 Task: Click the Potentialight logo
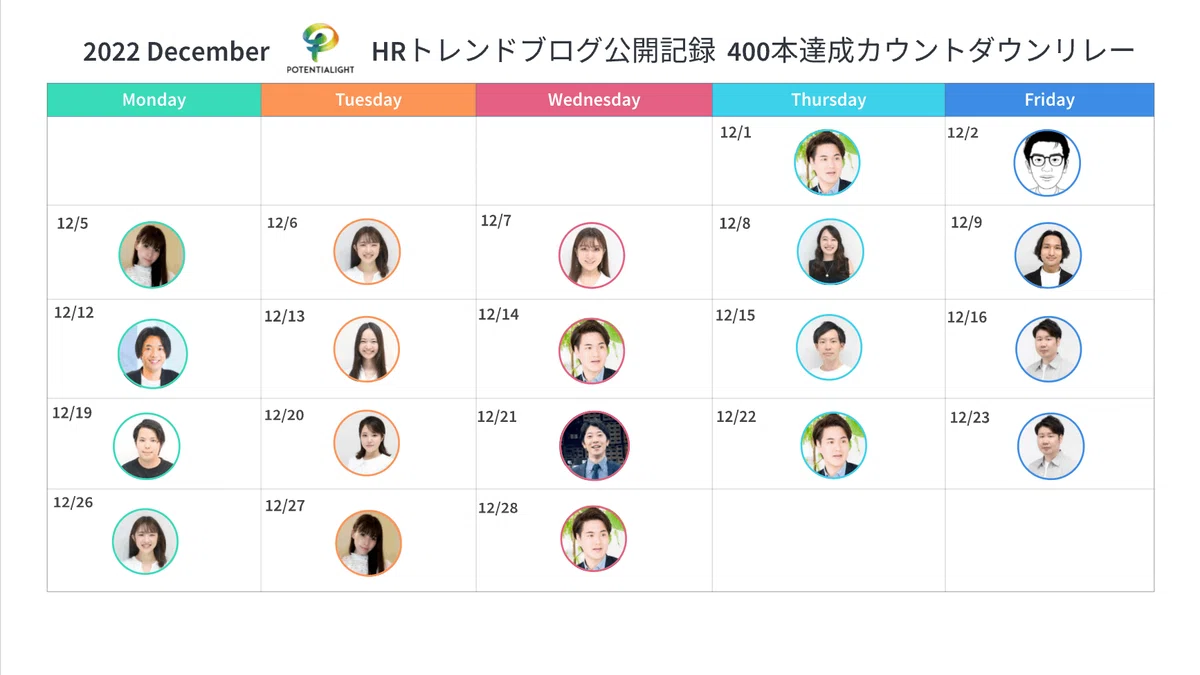coord(321,49)
